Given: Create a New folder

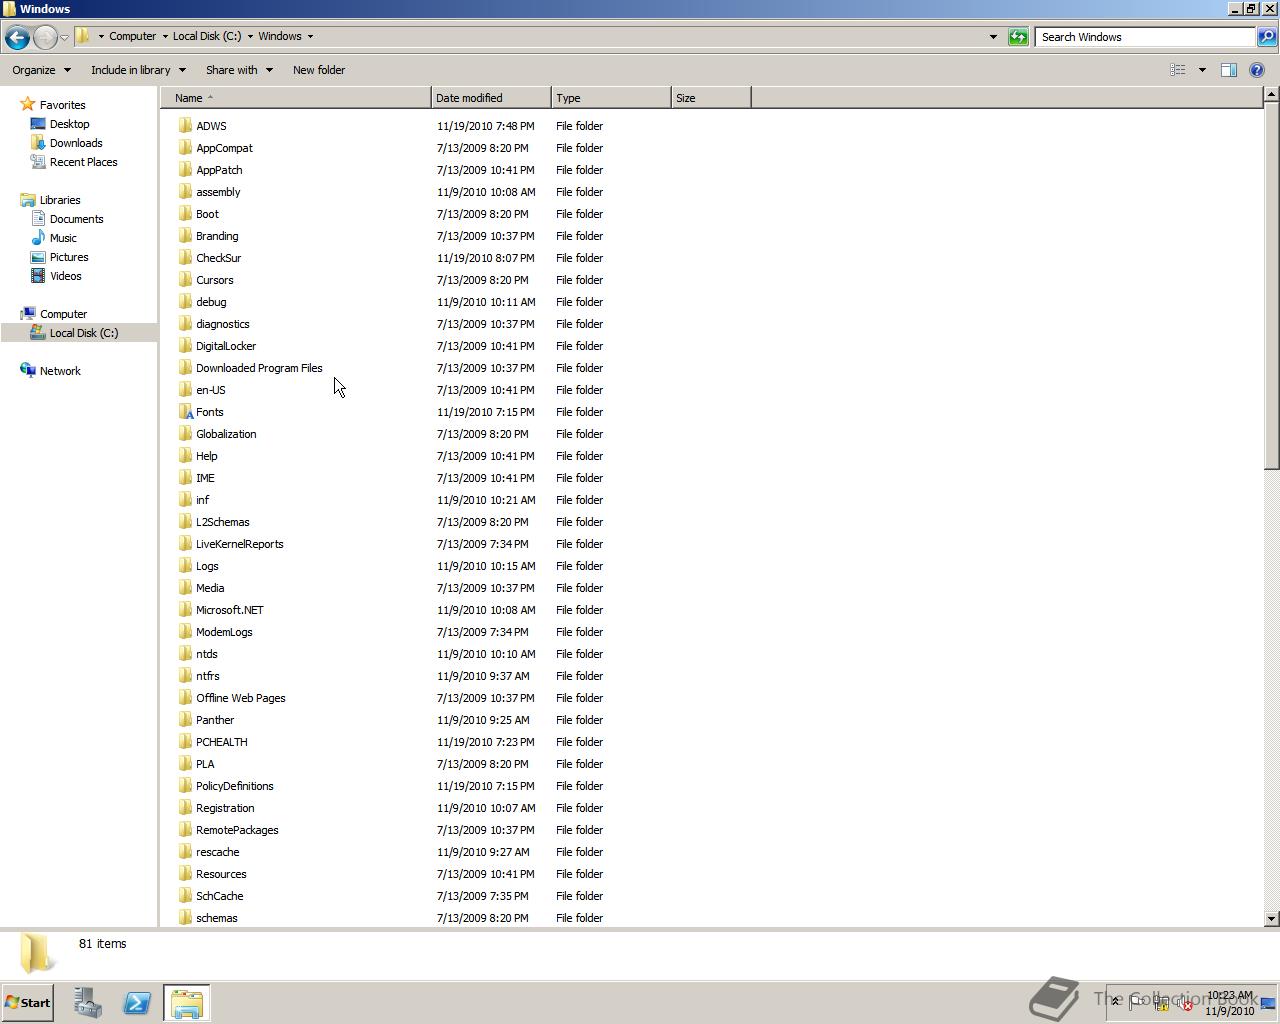Looking at the screenshot, I should (x=319, y=70).
